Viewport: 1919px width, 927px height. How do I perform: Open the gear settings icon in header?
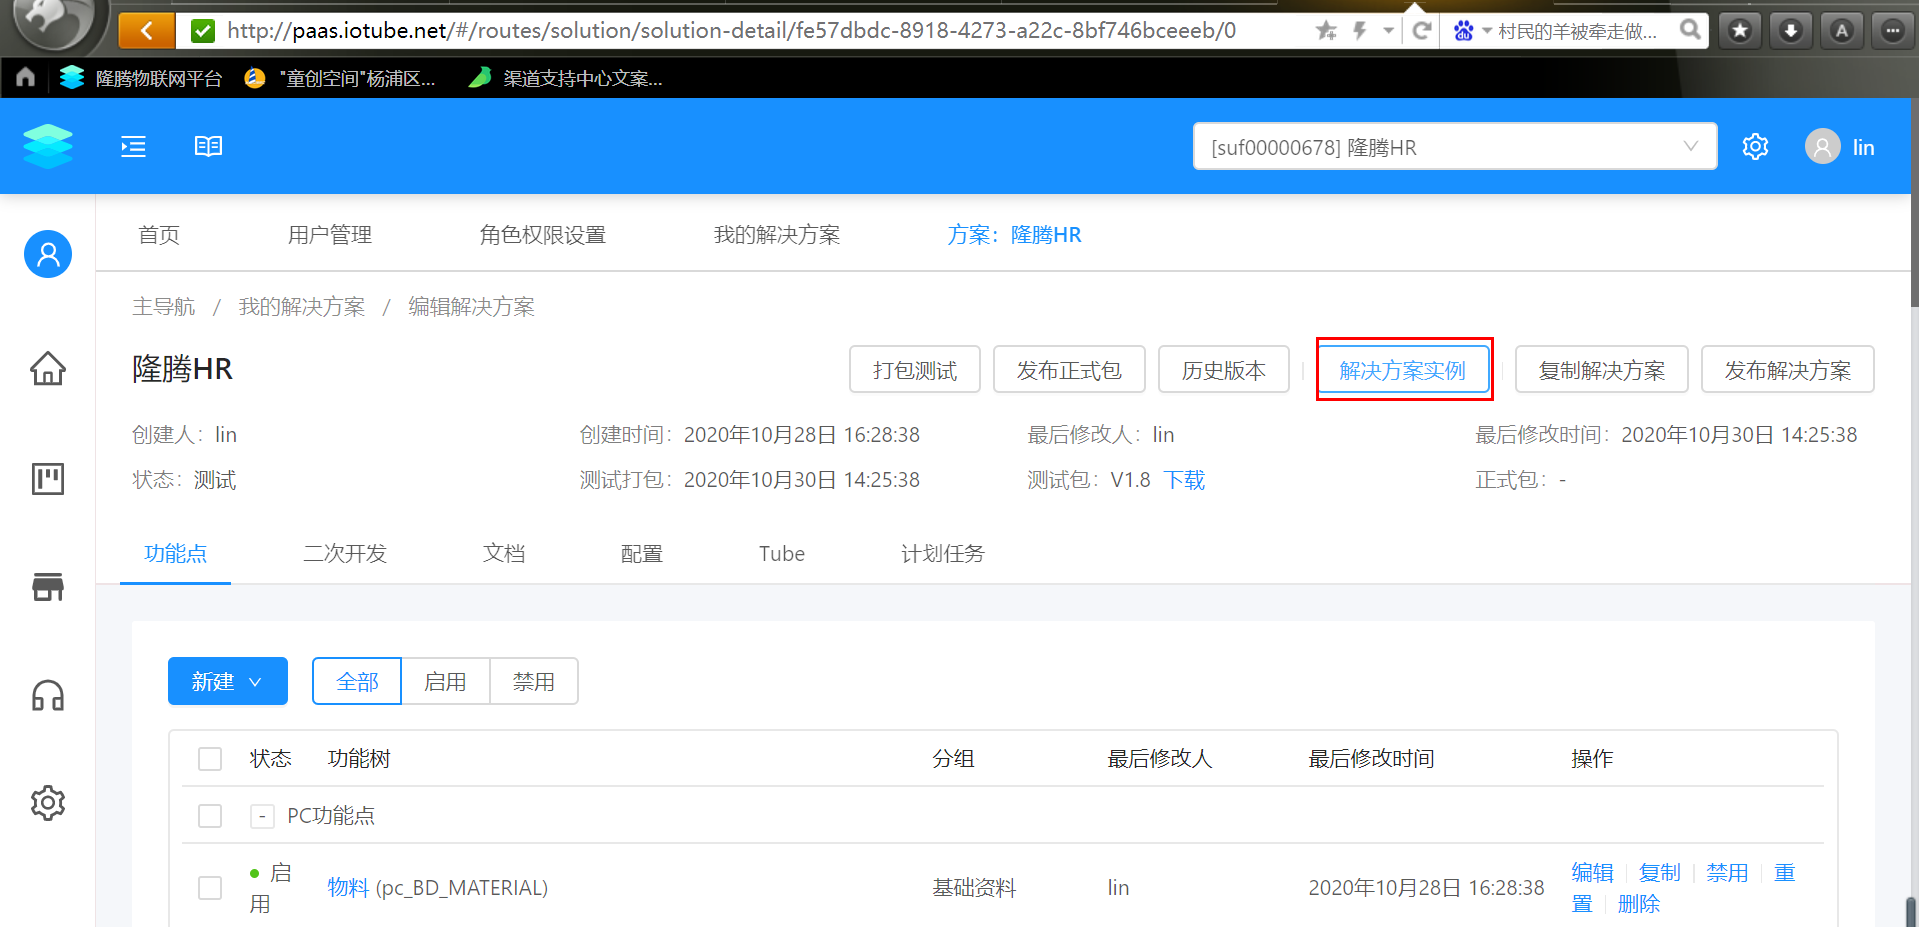[x=1755, y=147]
